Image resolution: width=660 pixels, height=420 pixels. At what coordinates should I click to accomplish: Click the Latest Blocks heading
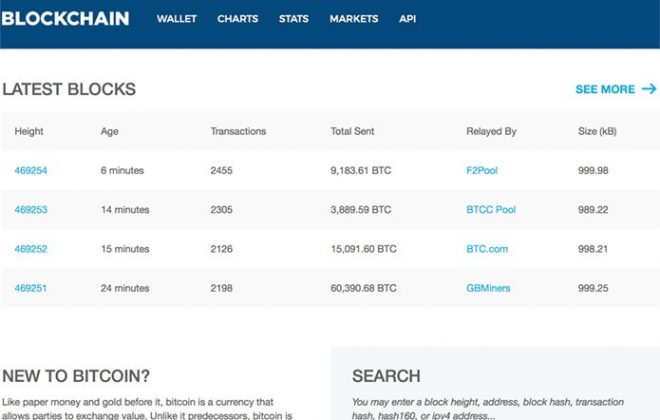69,89
